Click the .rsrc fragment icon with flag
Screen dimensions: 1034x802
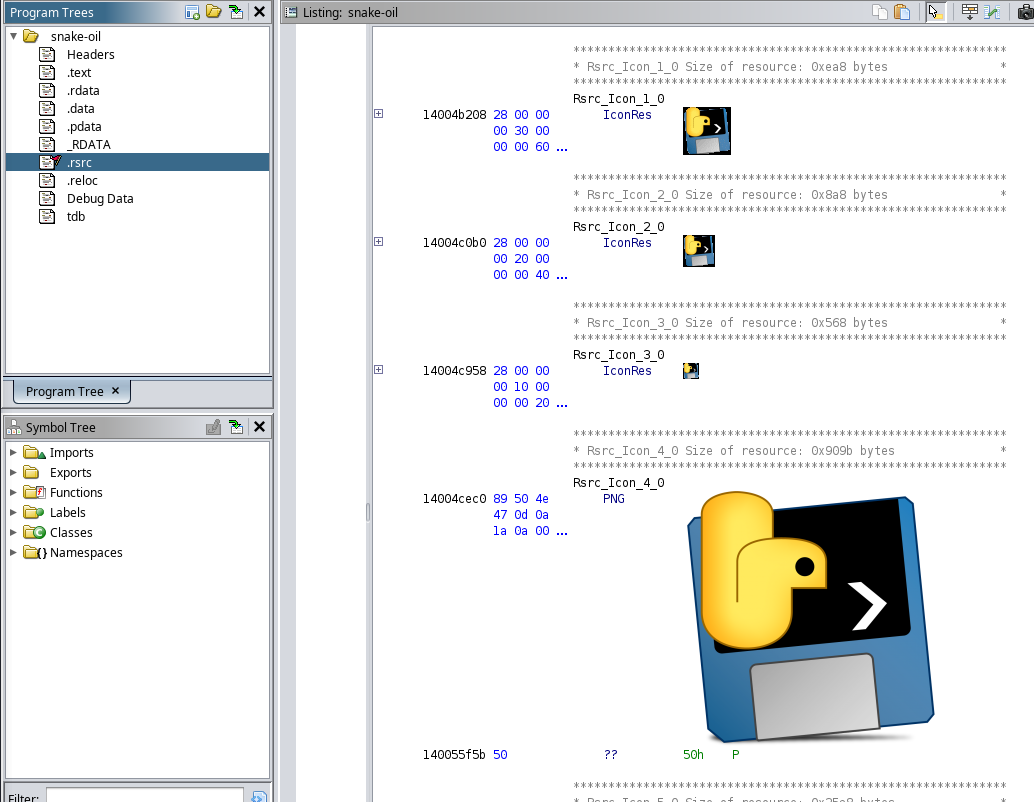(49, 162)
